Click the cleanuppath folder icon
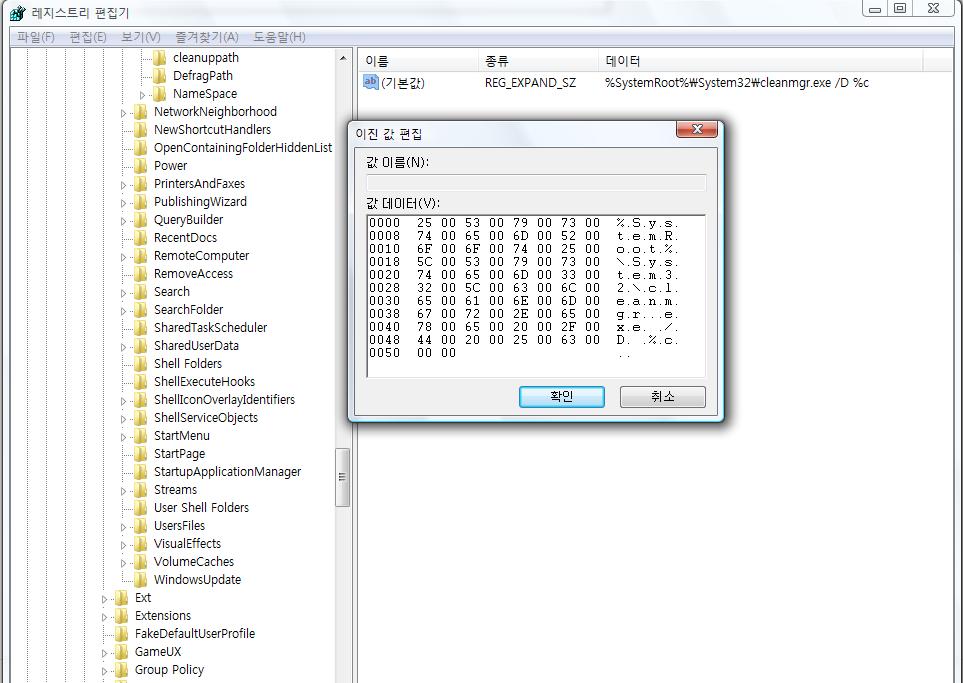The width and height of the screenshot is (963, 683). [x=160, y=58]
